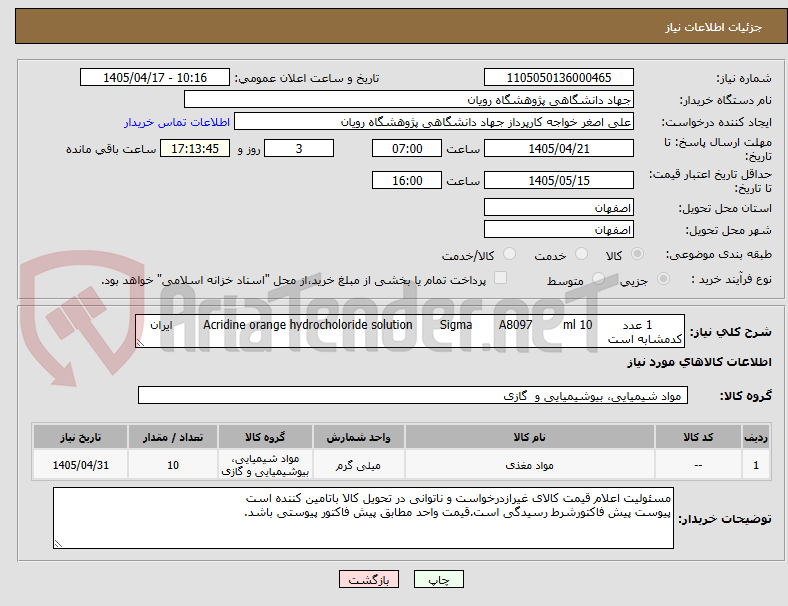Screen dimensions: 788x606
Task: Click the گروه کالا goods group field
Action: (x=413, y=395)
